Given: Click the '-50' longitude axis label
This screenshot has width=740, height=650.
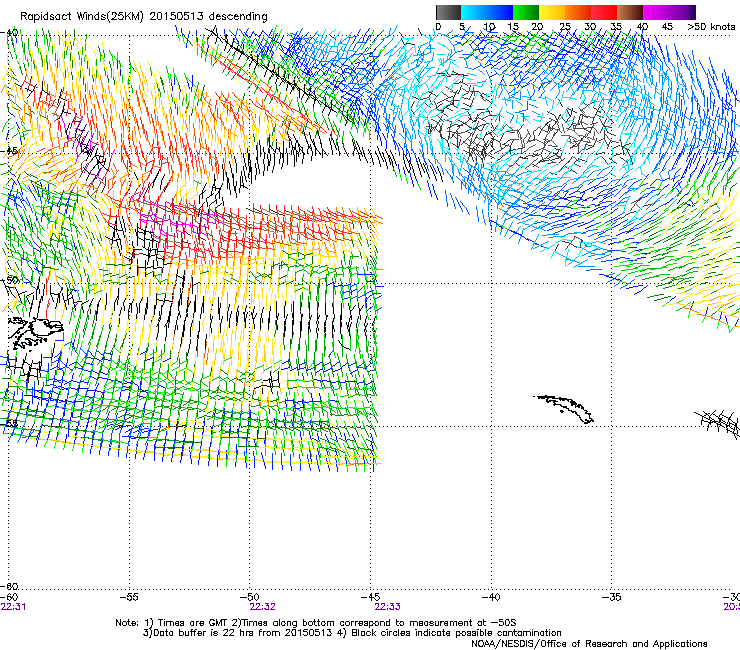Looking at the screenshot, I should coord(249,597).
